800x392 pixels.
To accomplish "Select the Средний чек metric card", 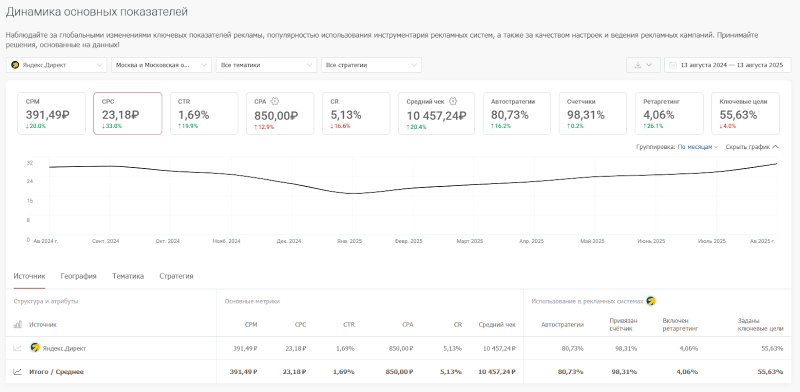I will tap(436, 113).
